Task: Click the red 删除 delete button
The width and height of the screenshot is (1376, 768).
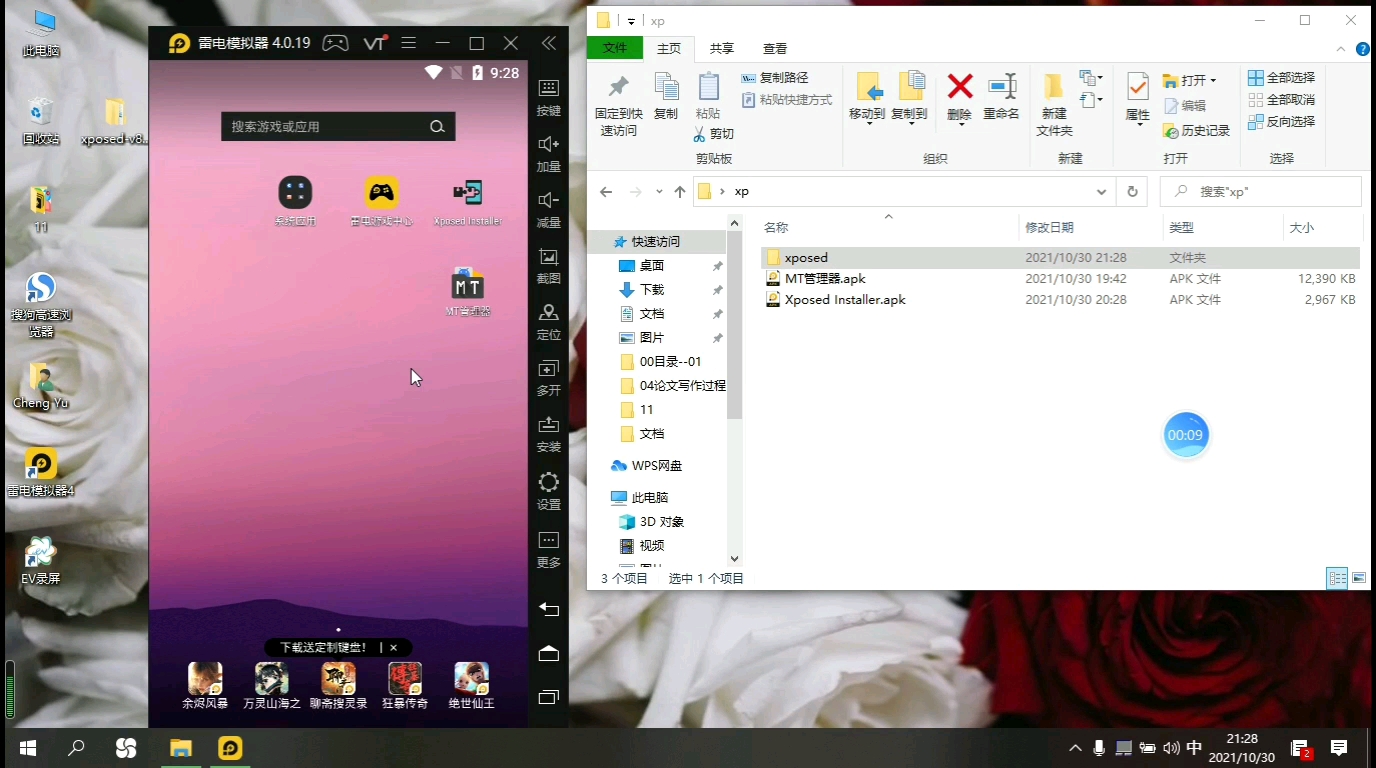Action: pos(959,97)
